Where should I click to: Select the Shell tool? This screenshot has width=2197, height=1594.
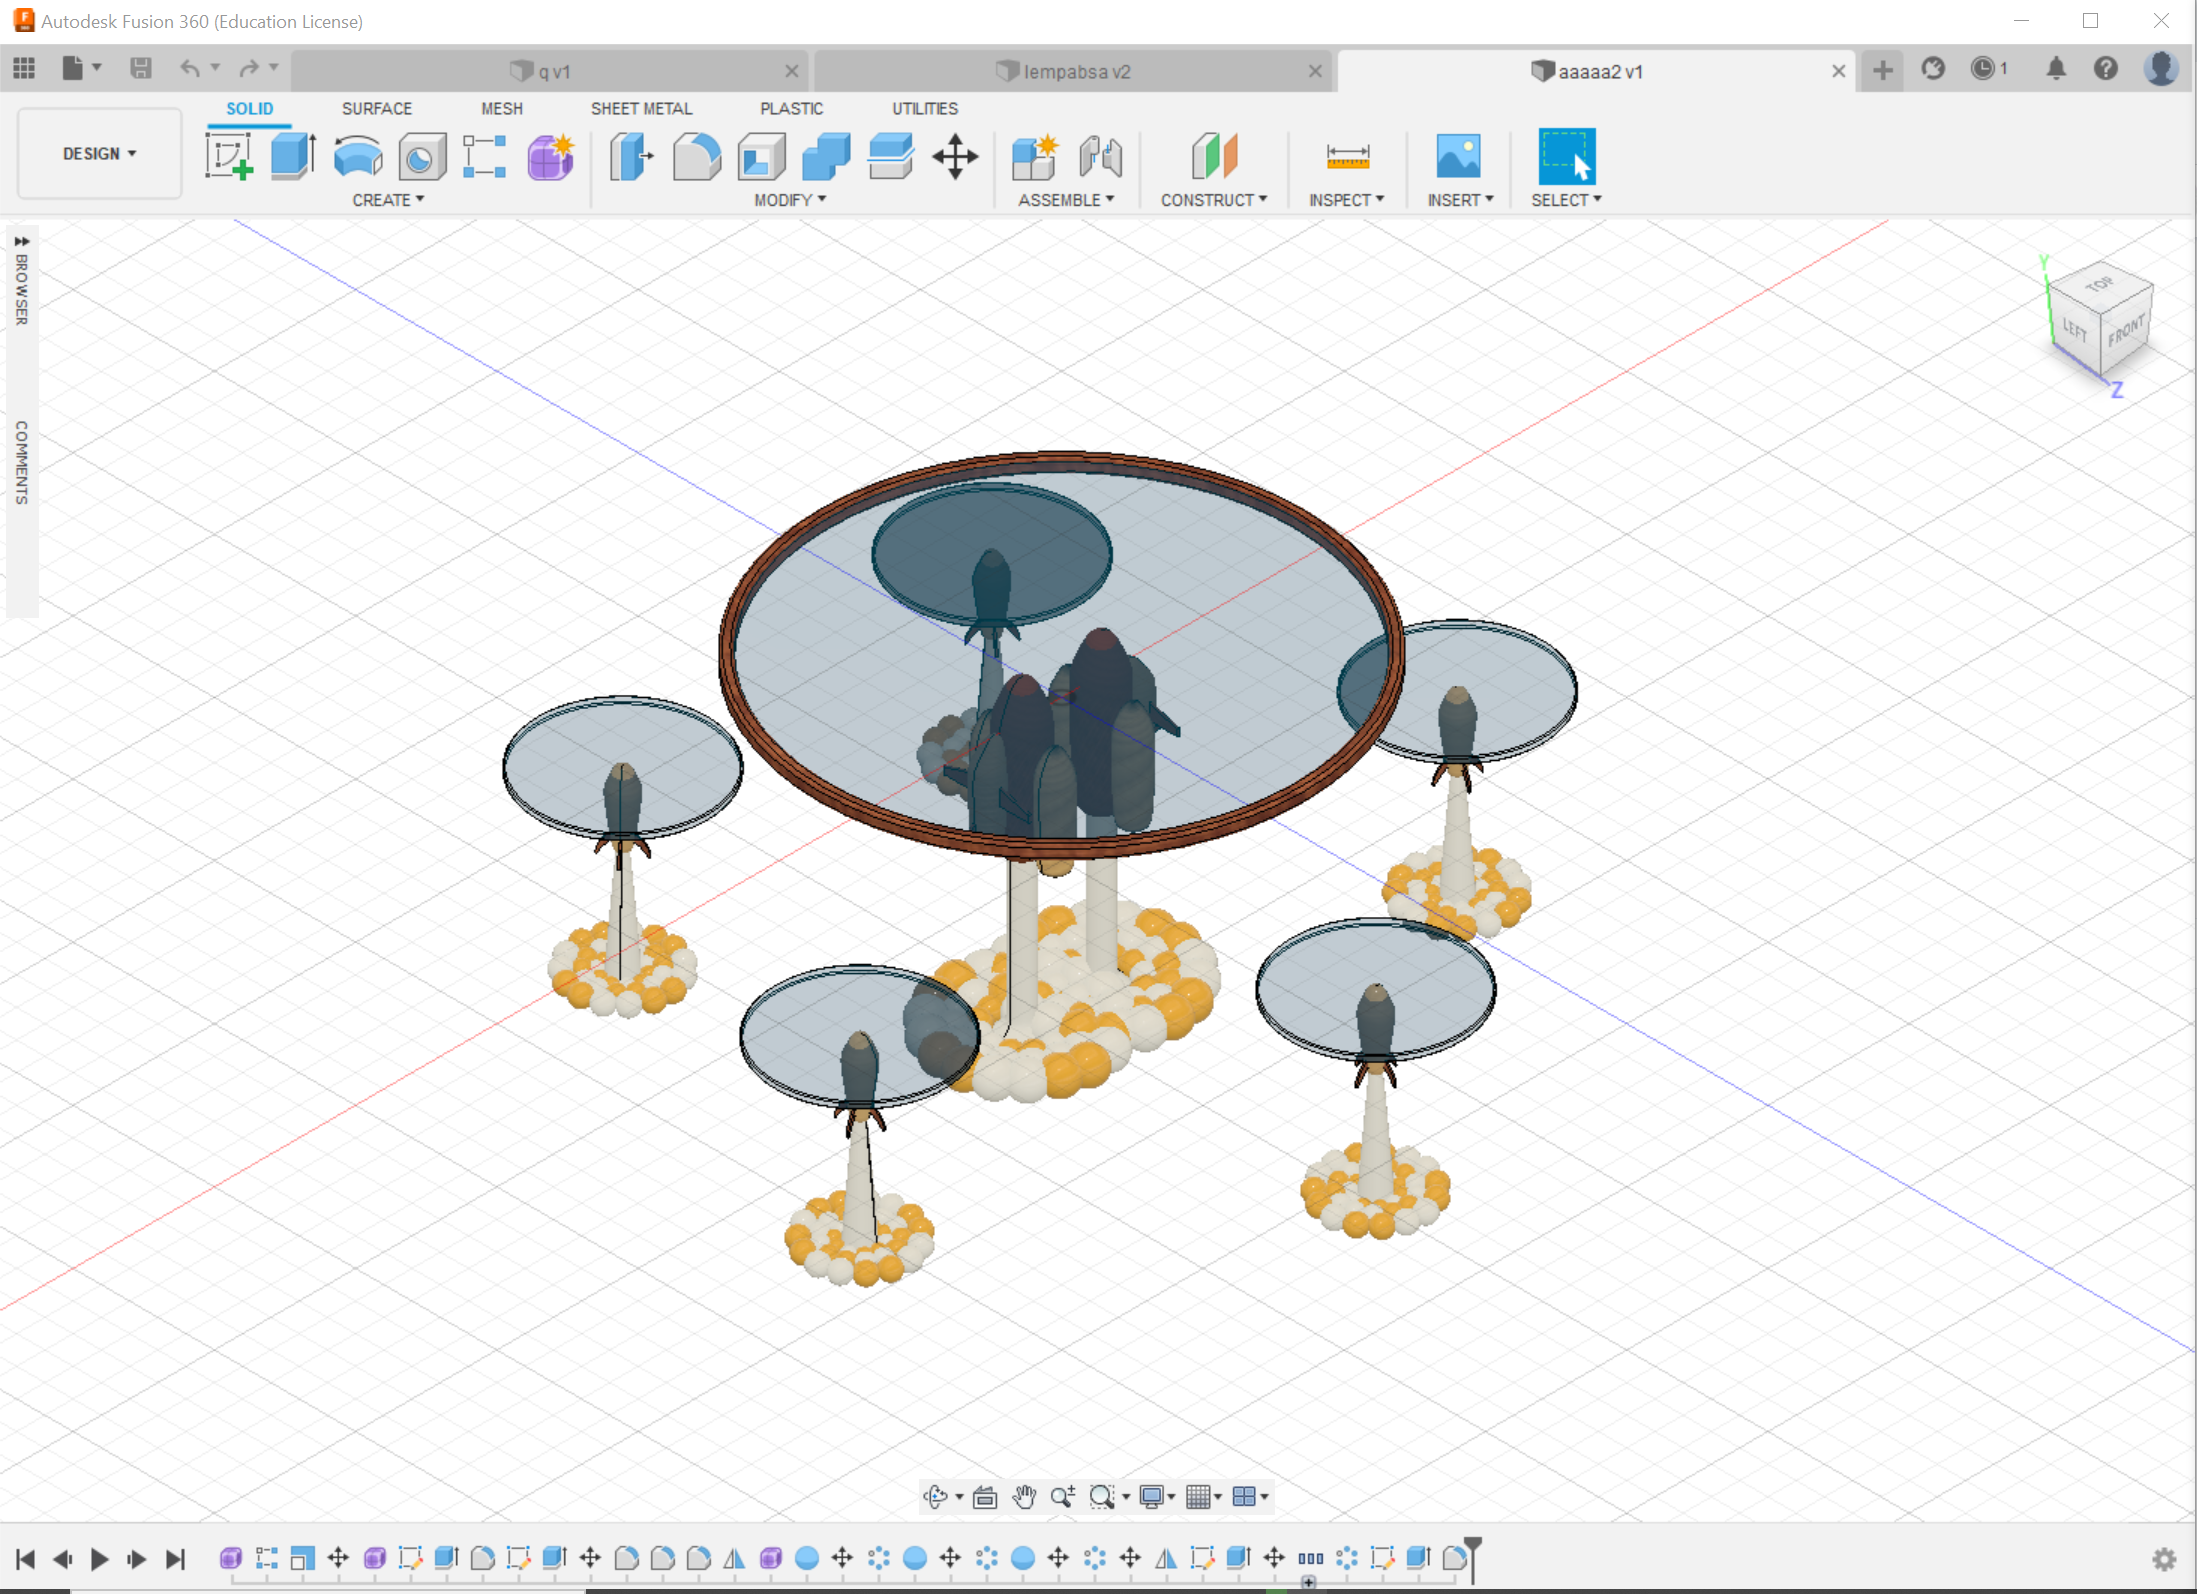click(761, 157)
